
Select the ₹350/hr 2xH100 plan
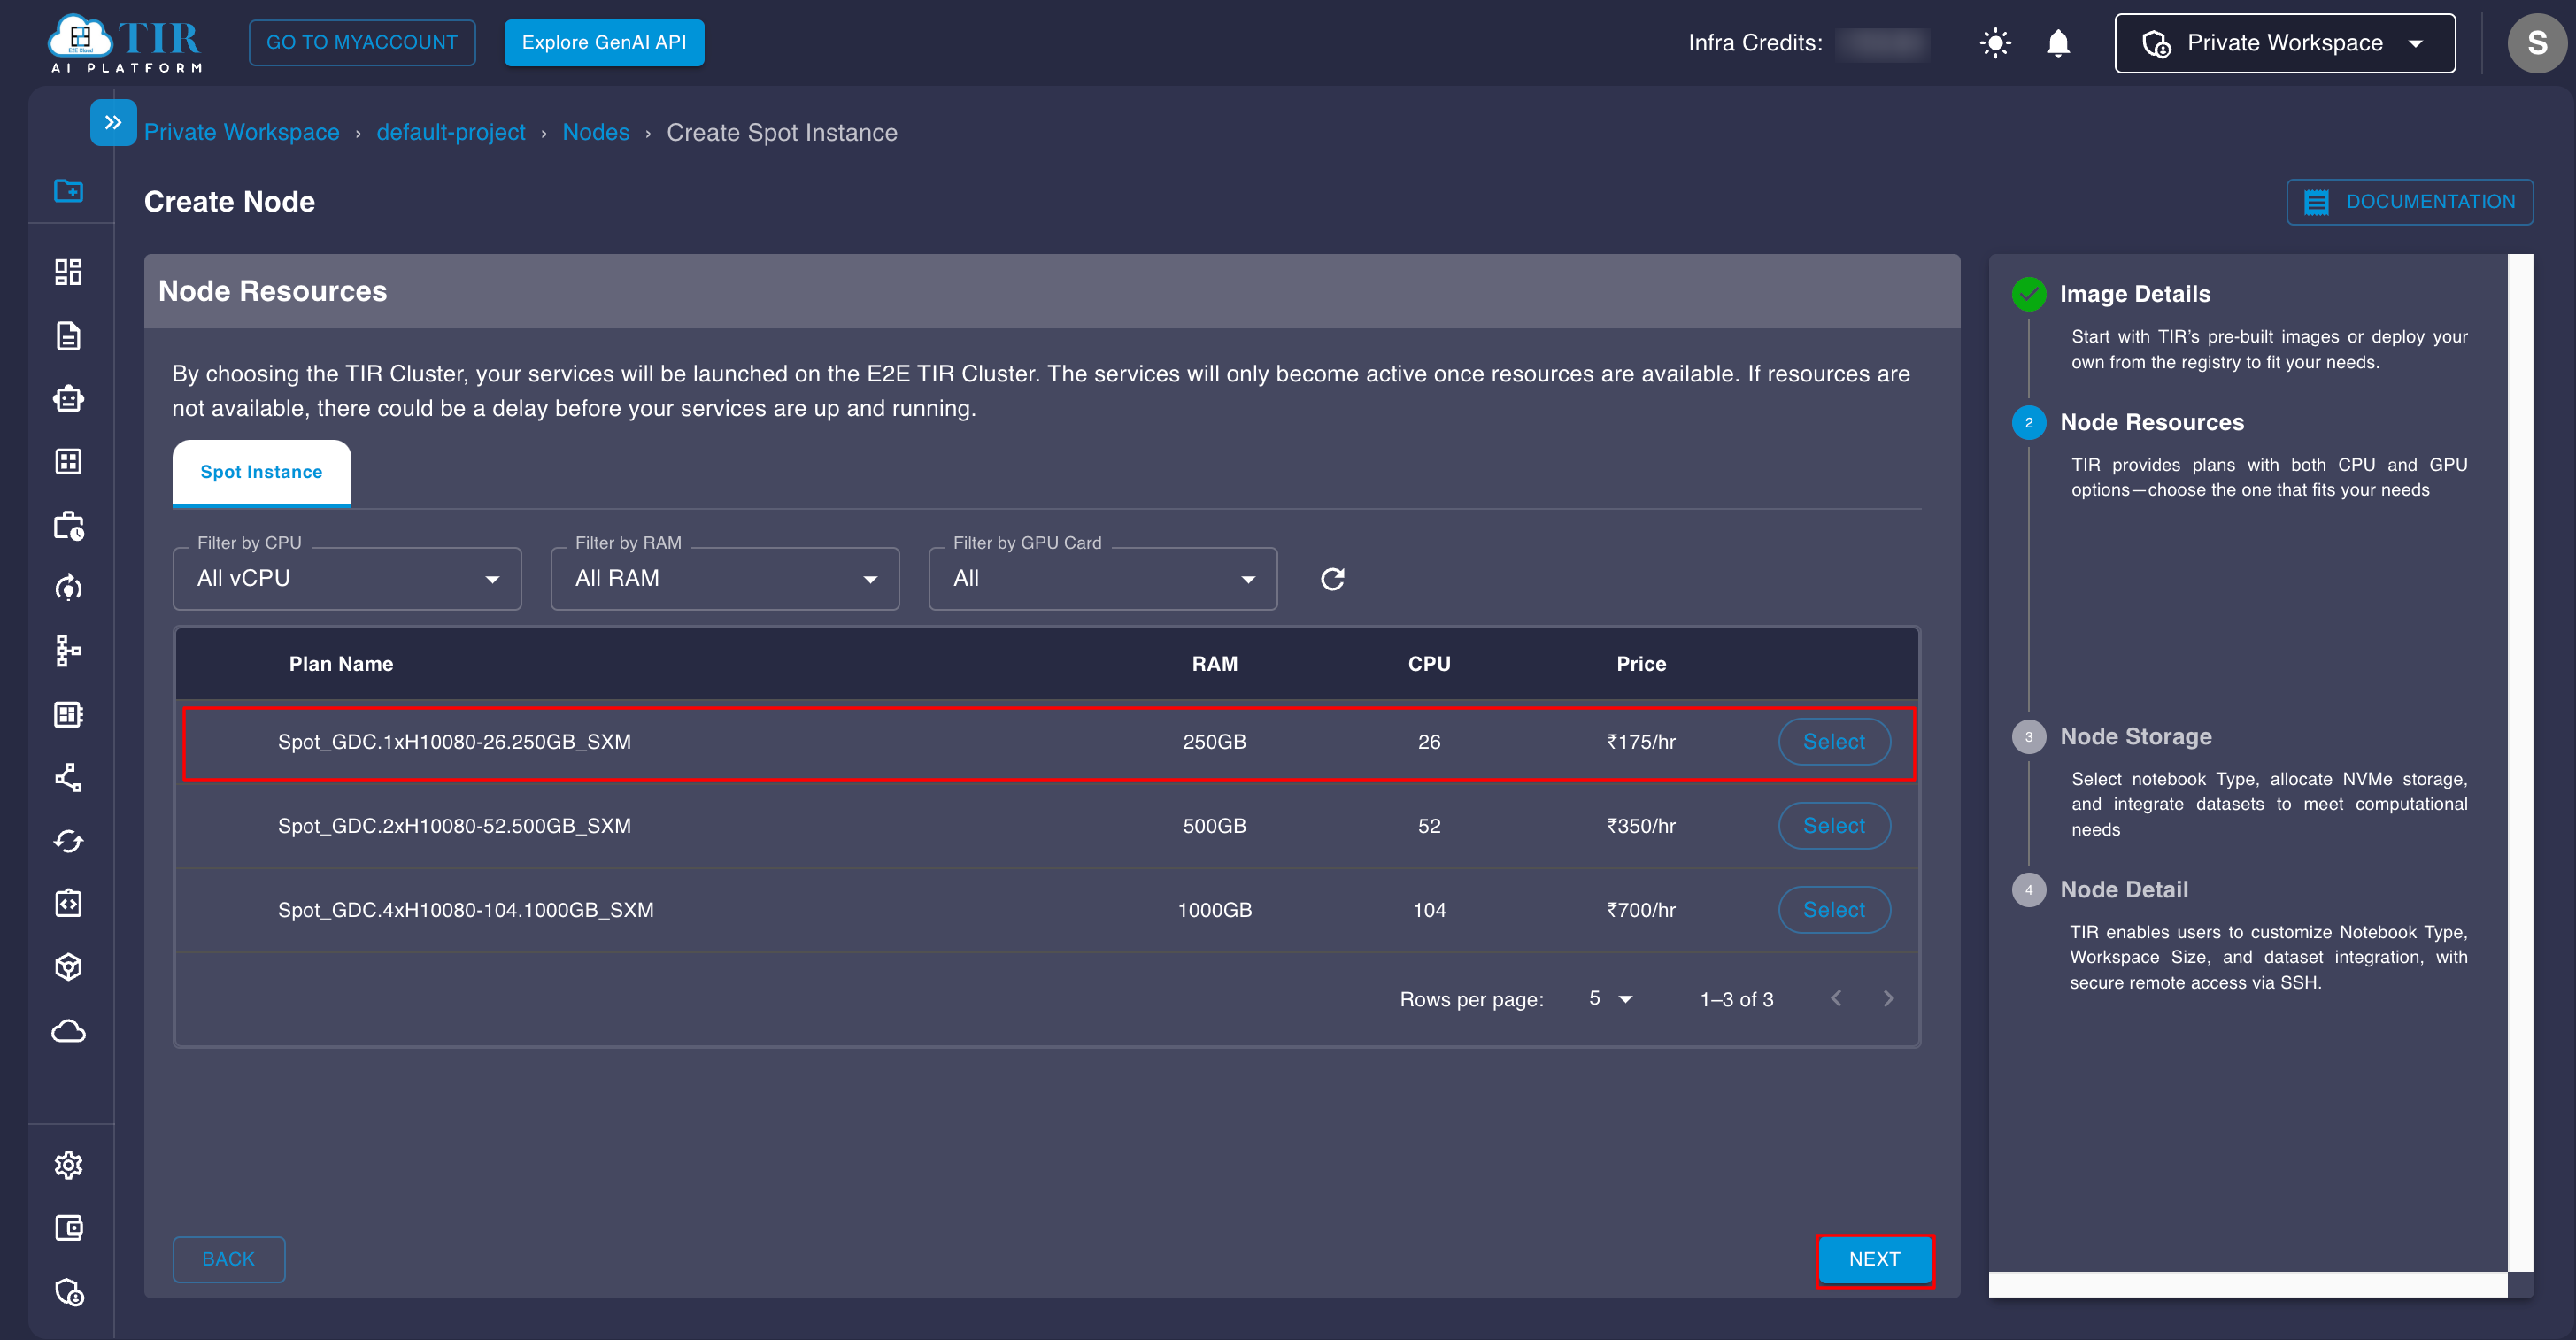pyautogui.click(x=1834, y=826)
